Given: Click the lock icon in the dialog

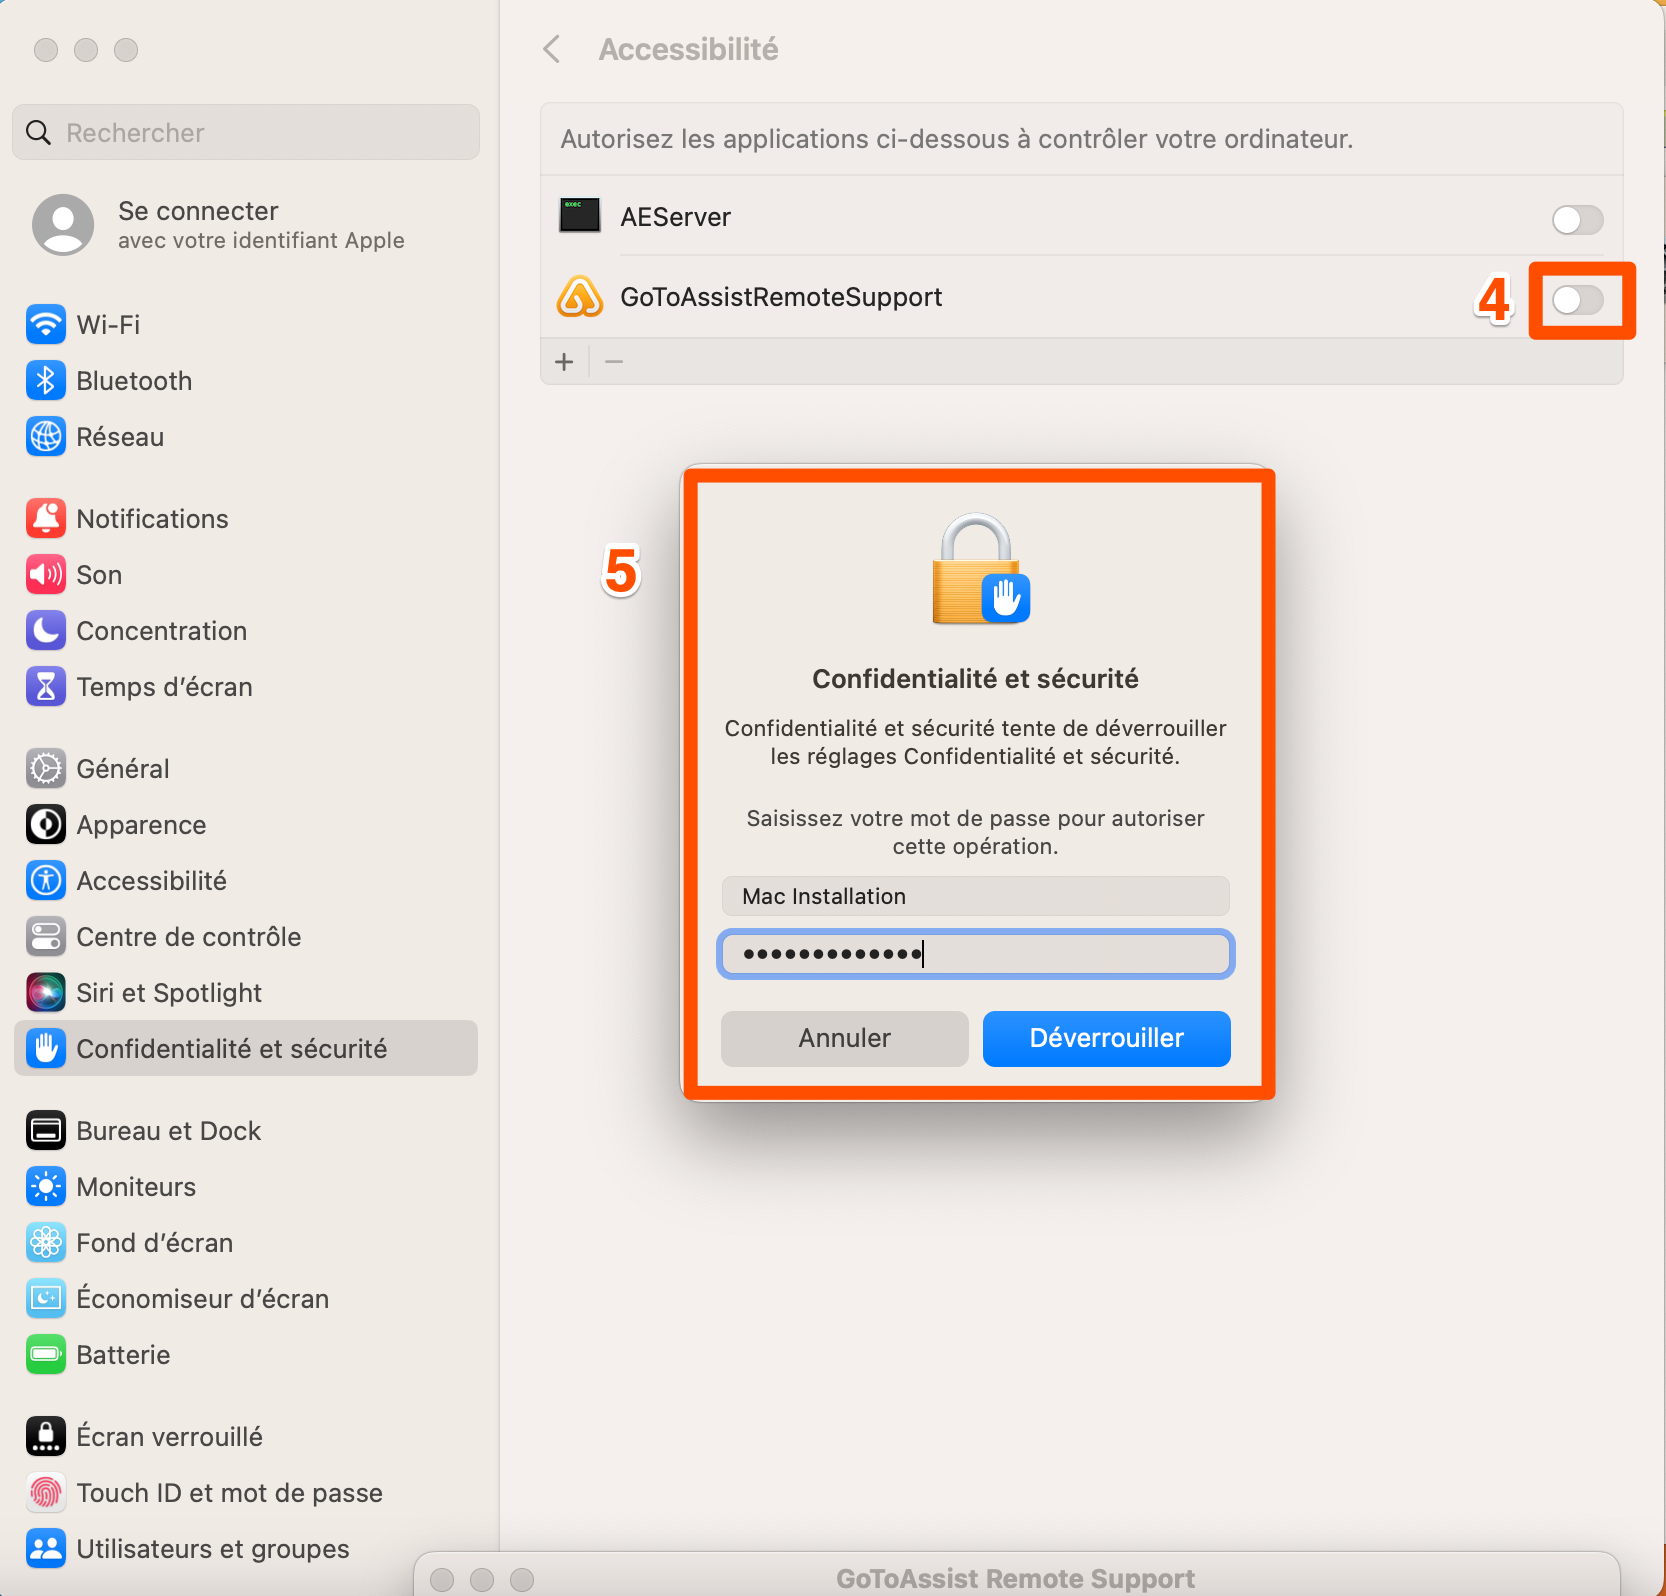Looking at the screenshot, I should point(980,569).
